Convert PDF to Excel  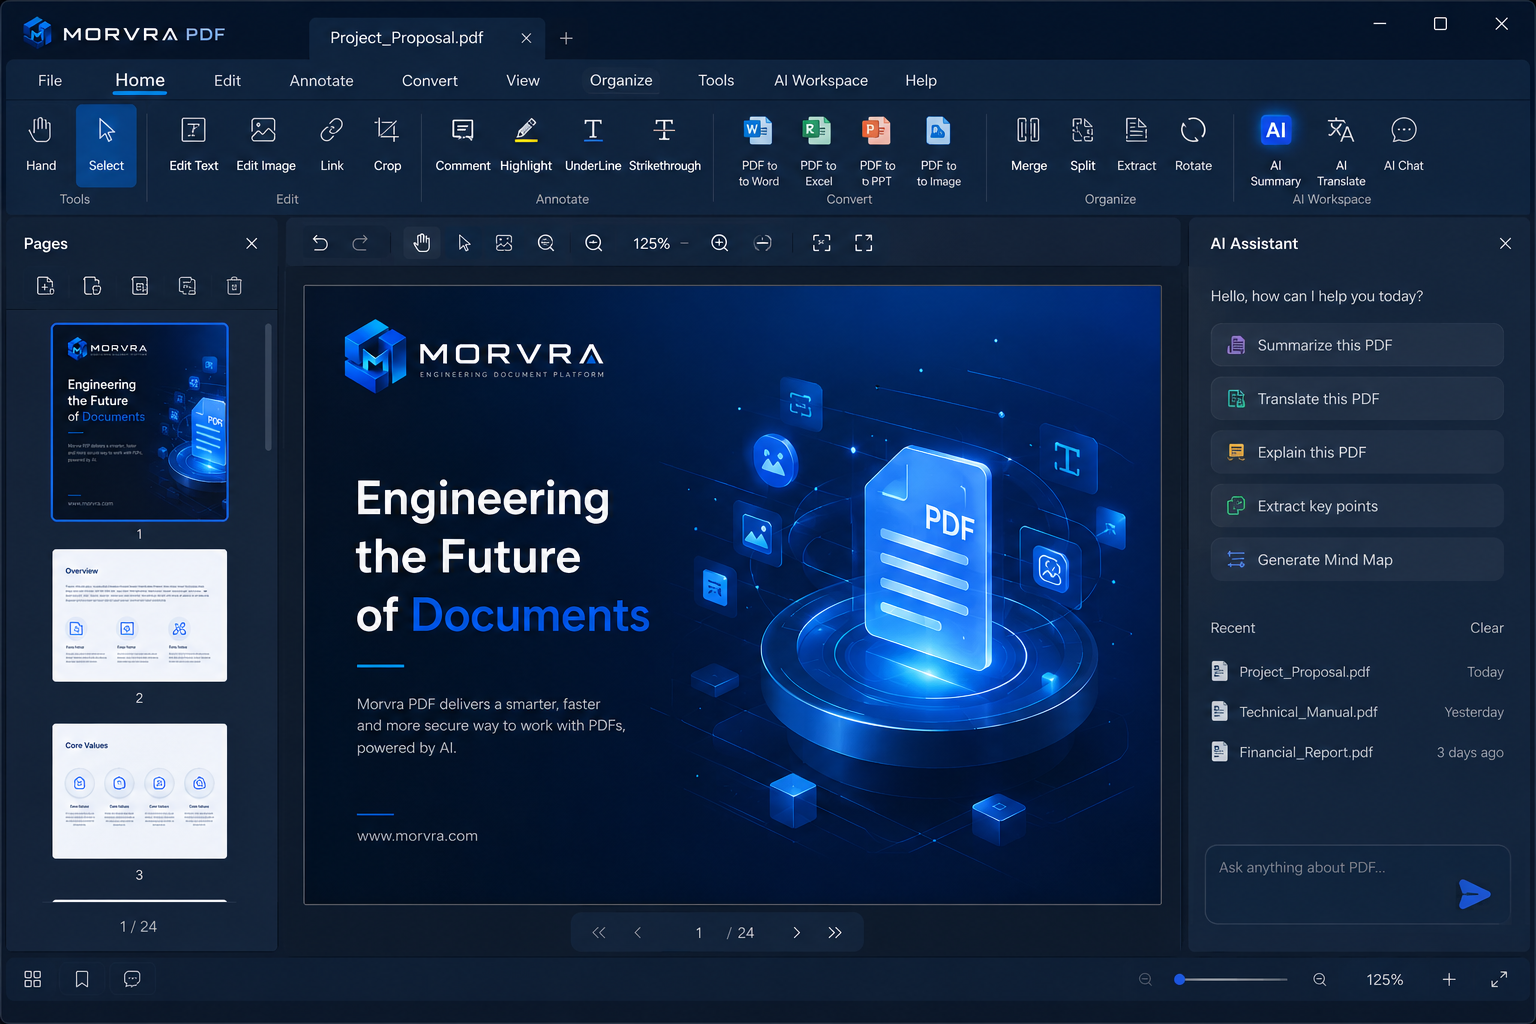pyautogui.click(x=818, y=150)
